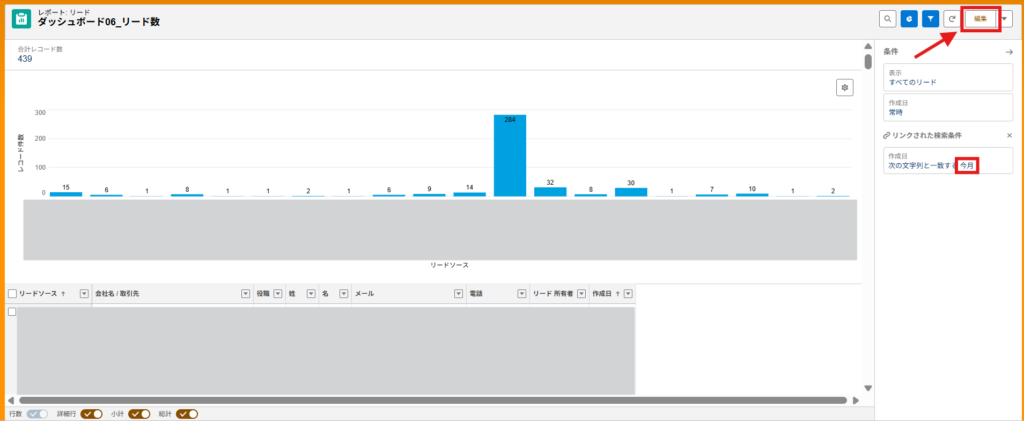Open the 電話 column dropdown menu

point(521,294)
